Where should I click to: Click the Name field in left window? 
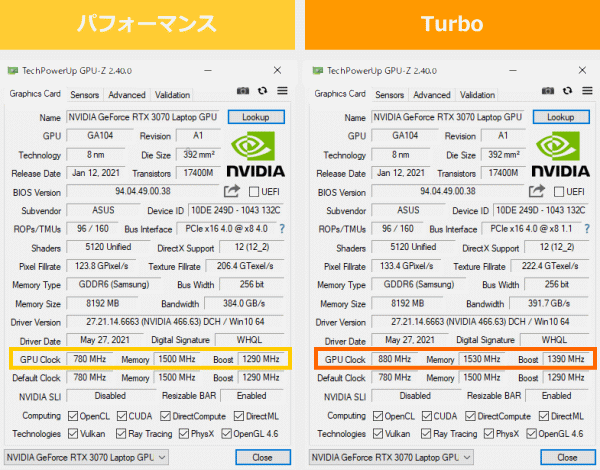coord(143,117)
